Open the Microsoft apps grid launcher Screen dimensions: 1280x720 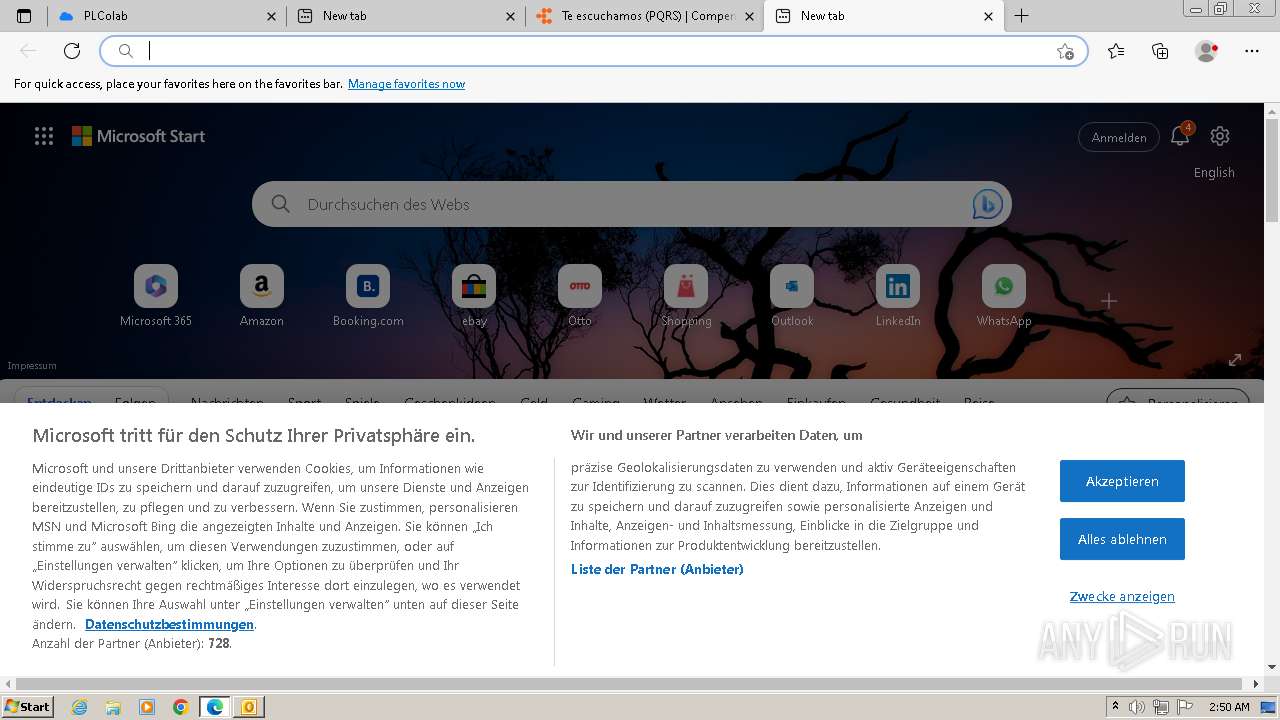(x=44, y=136)
